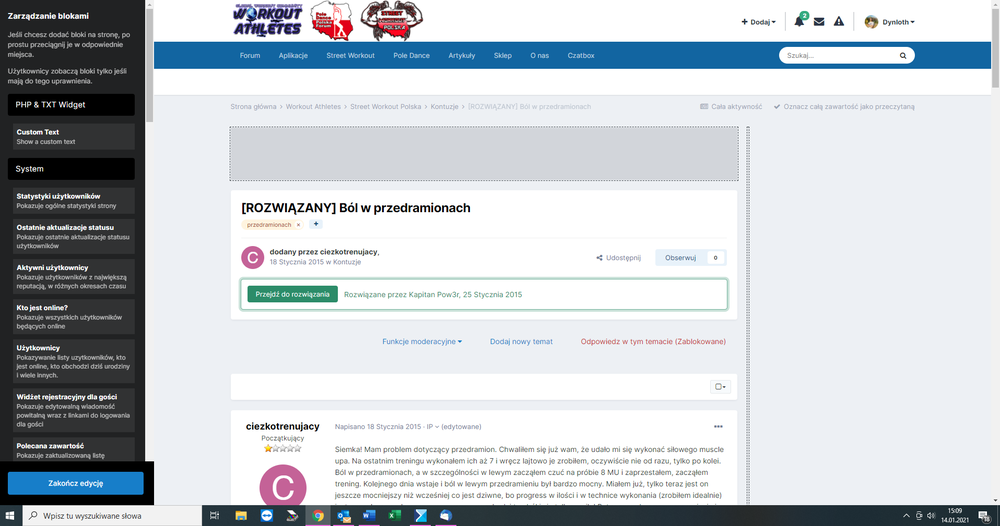1000x526 pixels.
Task: Click Obserwuj to follow the topic
Action: click(x=680, y=257)
